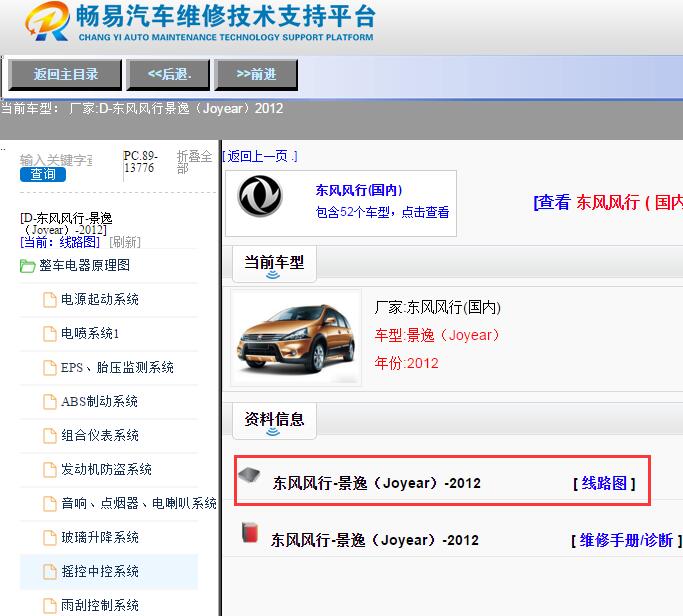Click the 年份:2012 text
The width and height of the screenshot is (683, 616).
[406, 363]
